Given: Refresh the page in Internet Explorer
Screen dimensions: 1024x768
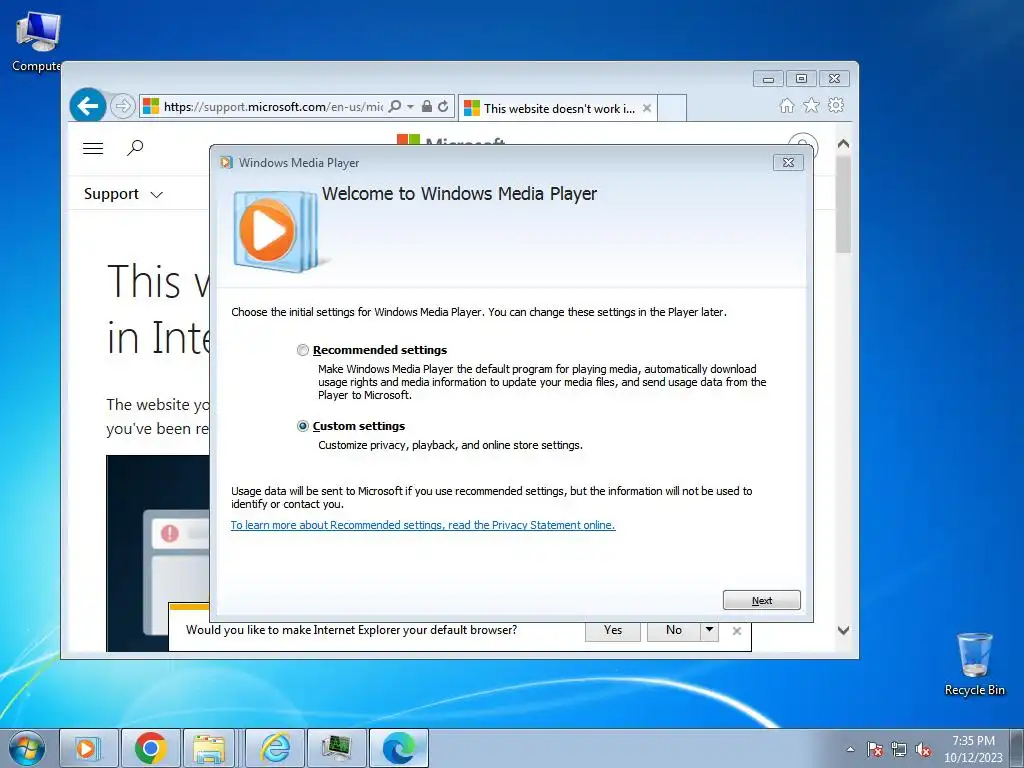Looking at the screenshot, I should [443, 106].
